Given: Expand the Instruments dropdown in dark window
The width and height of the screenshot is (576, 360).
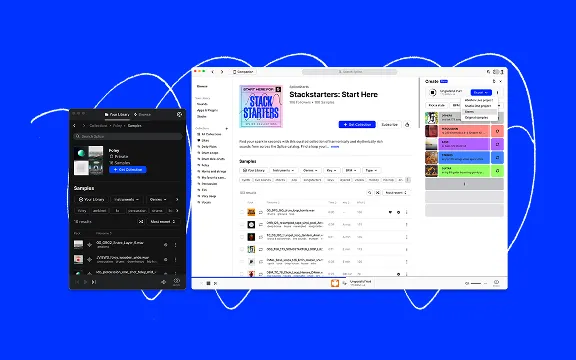Looking at the screenshot, I should tap(126, 199).
